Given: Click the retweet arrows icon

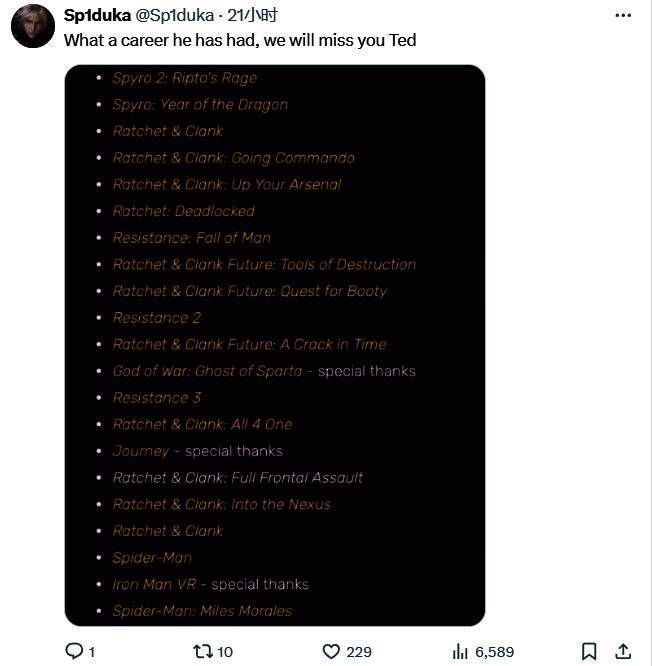Looking at the screenshot, I should (x=202, y=651).
